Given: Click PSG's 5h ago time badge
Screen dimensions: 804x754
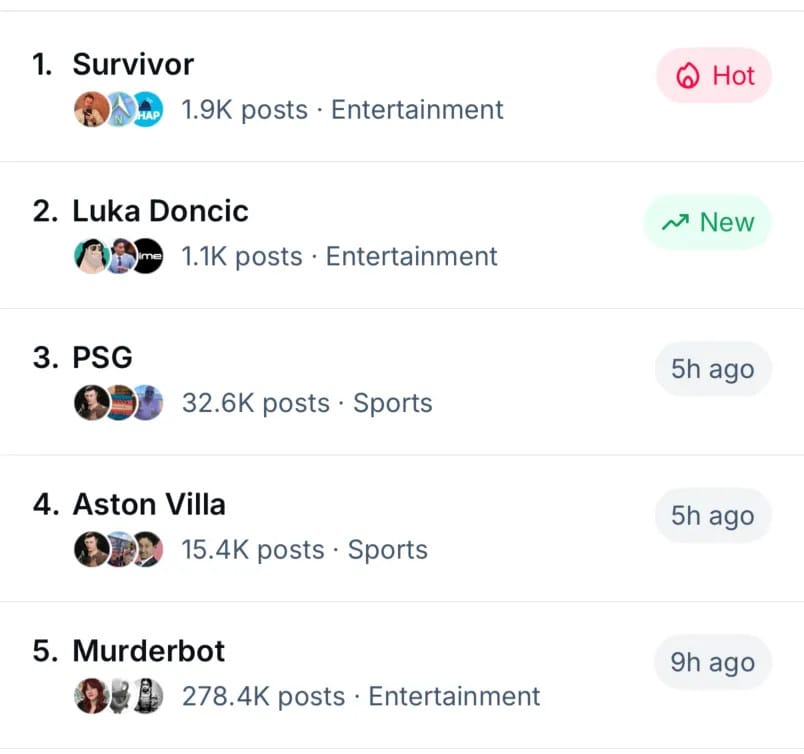Looking at the screenshot, I should [712, 369].
